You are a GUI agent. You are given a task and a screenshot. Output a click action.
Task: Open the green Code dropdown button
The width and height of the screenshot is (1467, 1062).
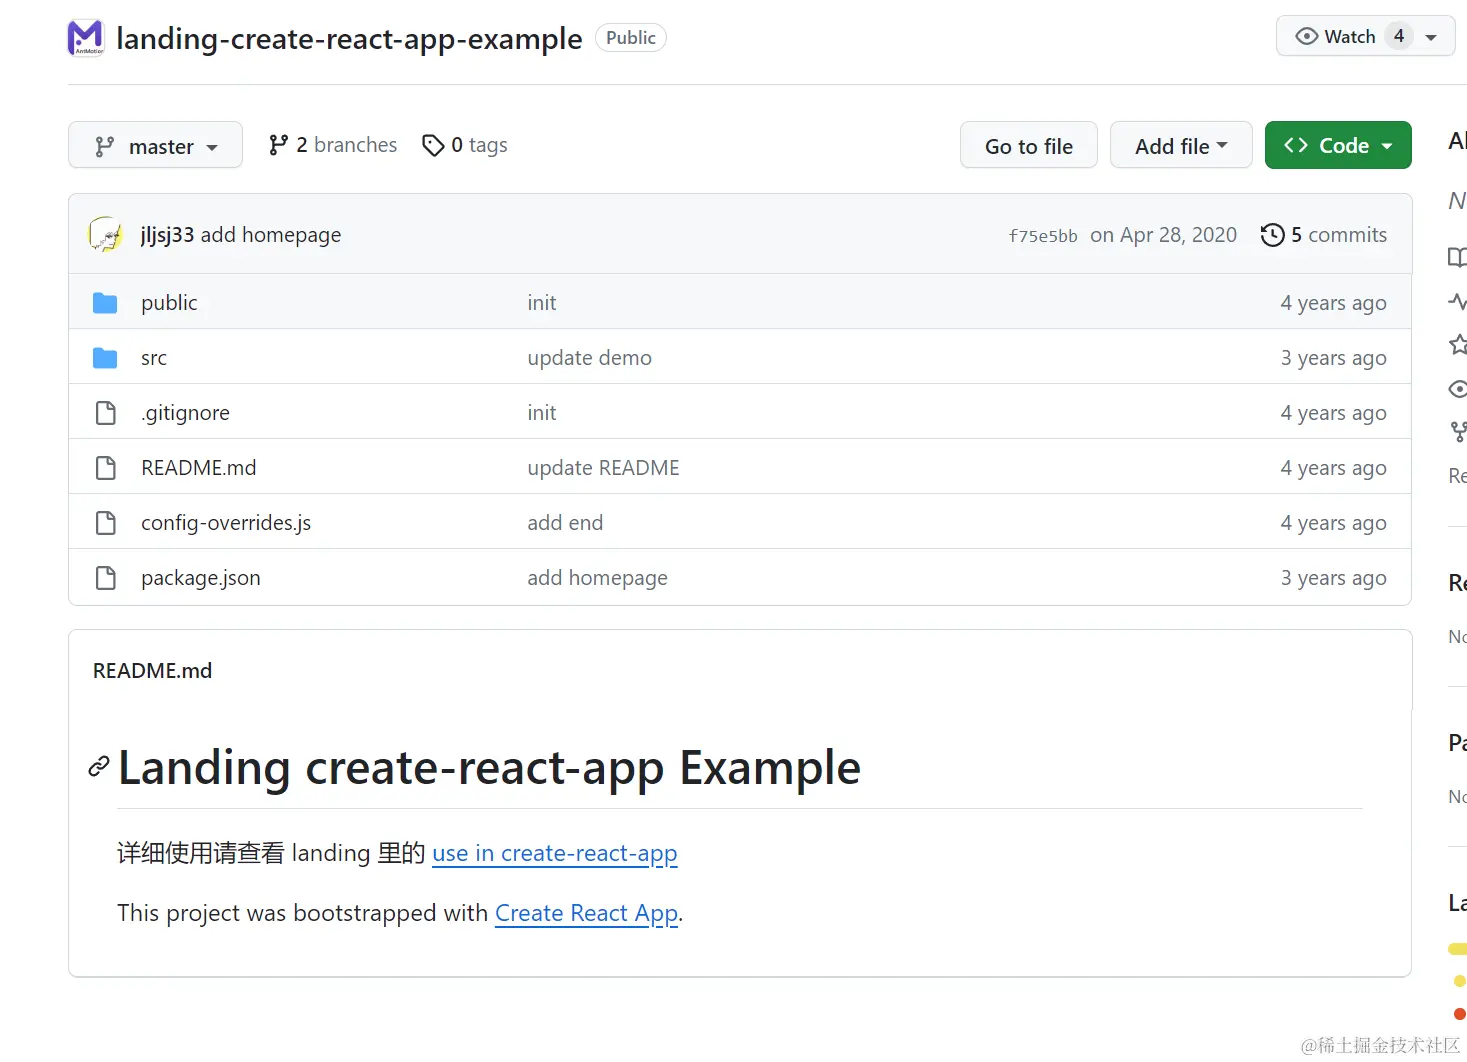pyautogui.click(x=1338, y=146)
